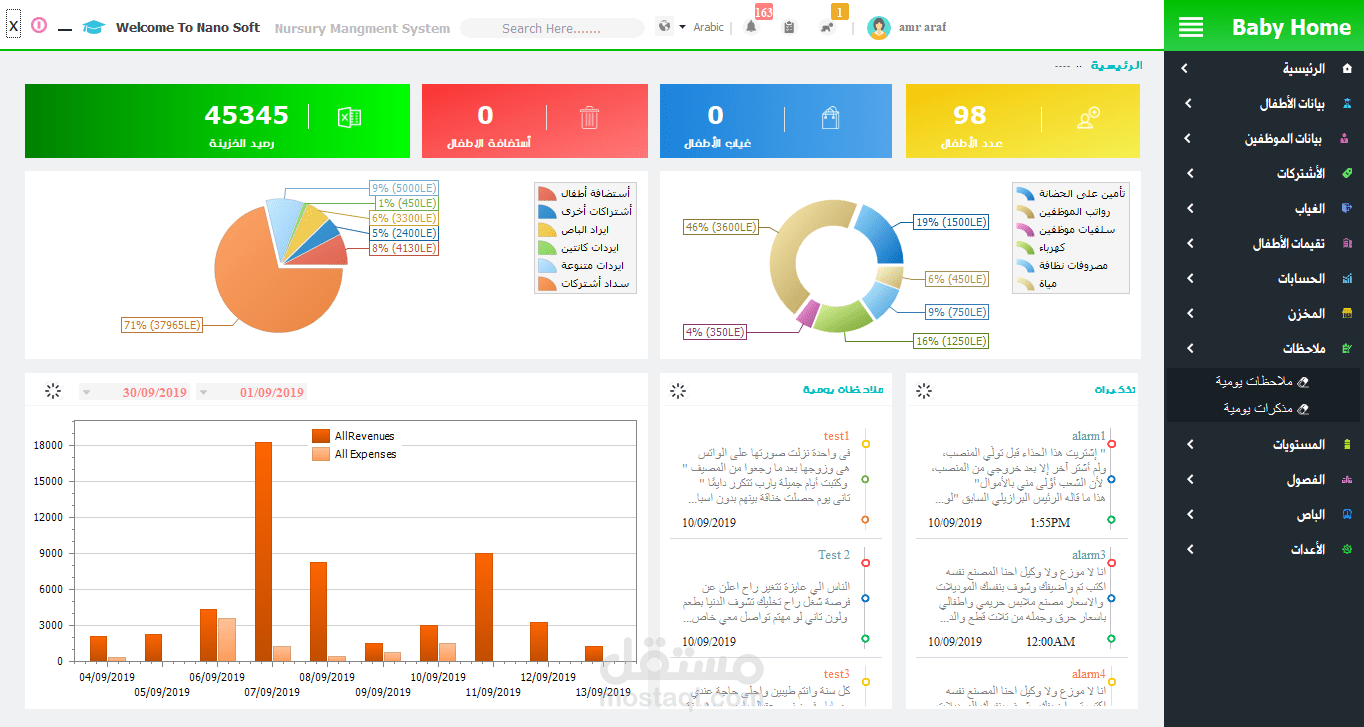Click the top bar icon with orange 1 badge
1364x727 pixels.
click(827, 27)
